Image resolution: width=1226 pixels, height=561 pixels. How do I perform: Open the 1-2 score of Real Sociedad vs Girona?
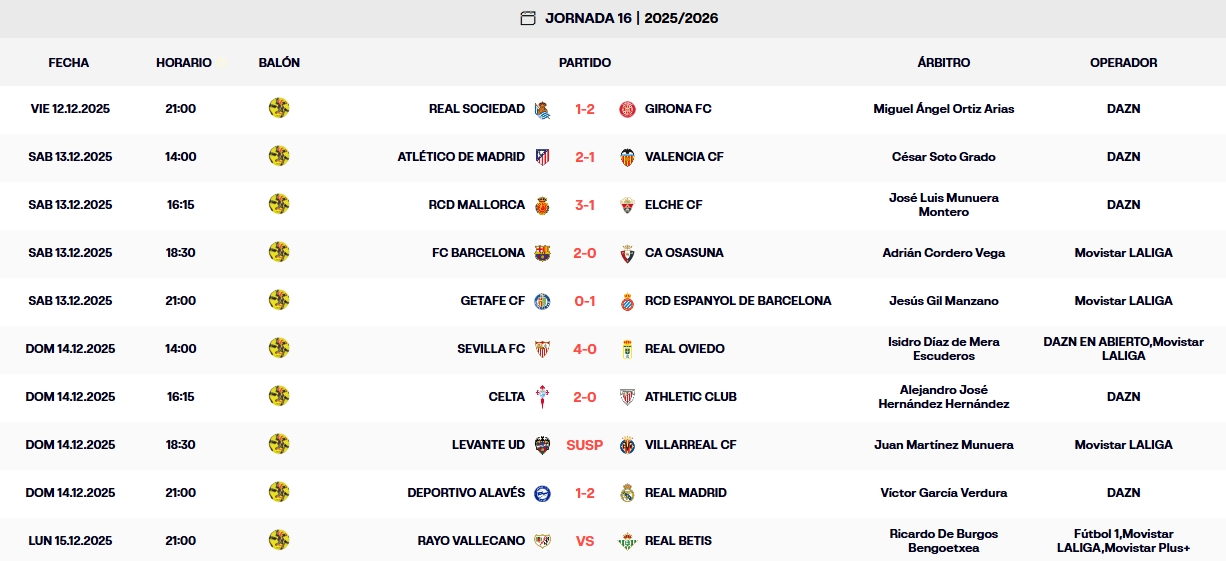tap(585, 109)
